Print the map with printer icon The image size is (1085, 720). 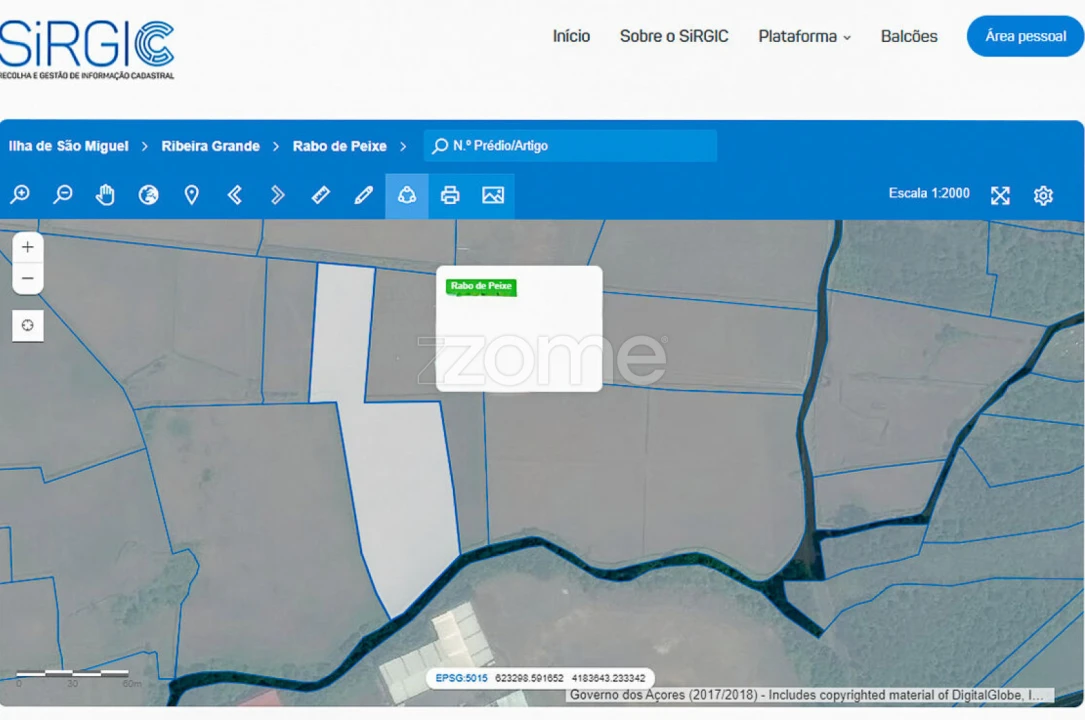450,195
